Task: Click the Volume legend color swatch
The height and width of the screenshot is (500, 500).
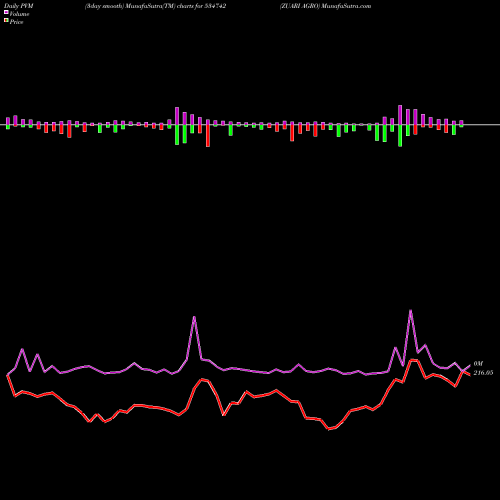Action: tap(6, 13)
